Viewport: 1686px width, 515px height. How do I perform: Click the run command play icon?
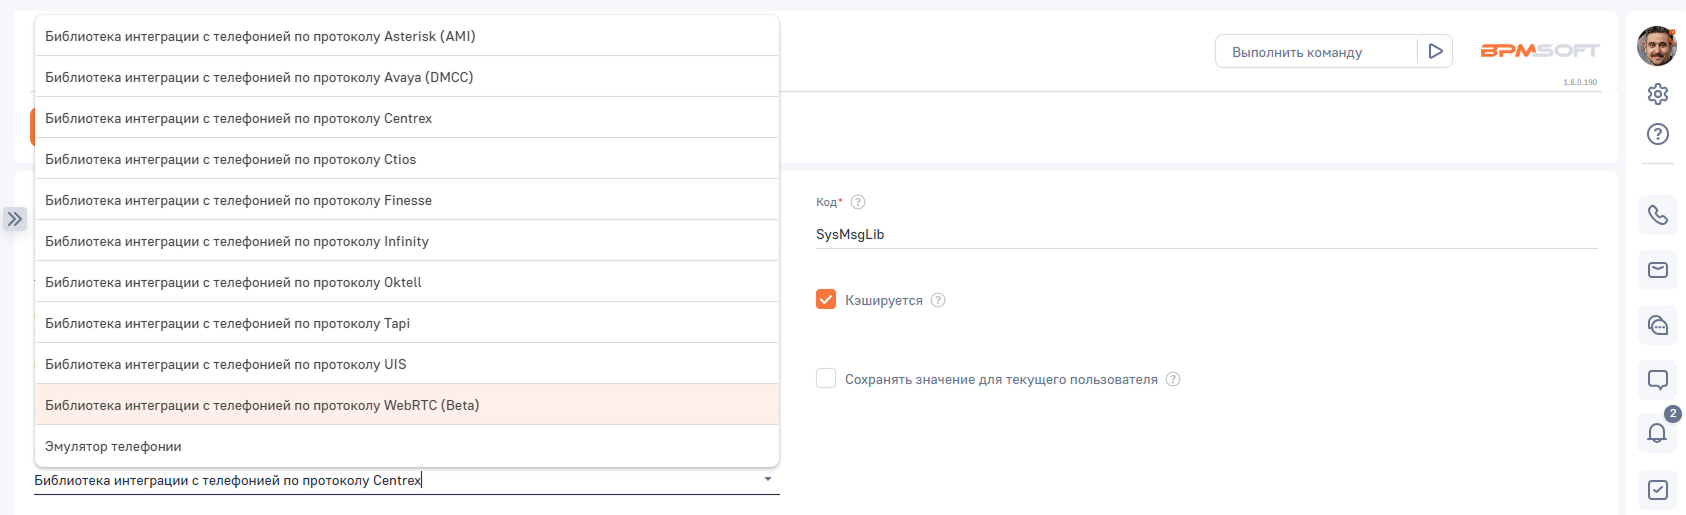point(1435,51)
